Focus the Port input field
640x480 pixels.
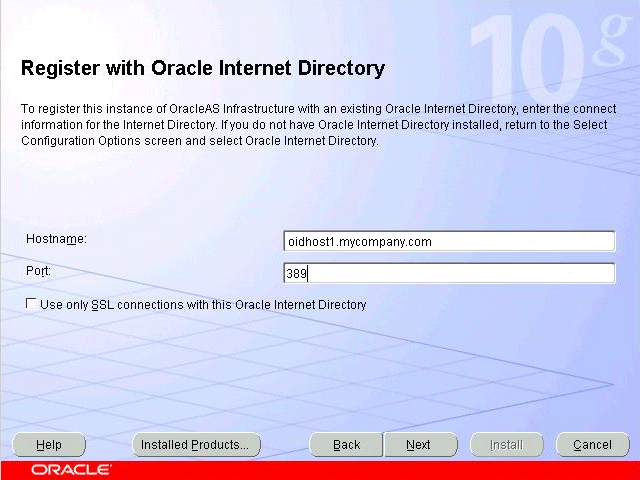tap(449, 273)
